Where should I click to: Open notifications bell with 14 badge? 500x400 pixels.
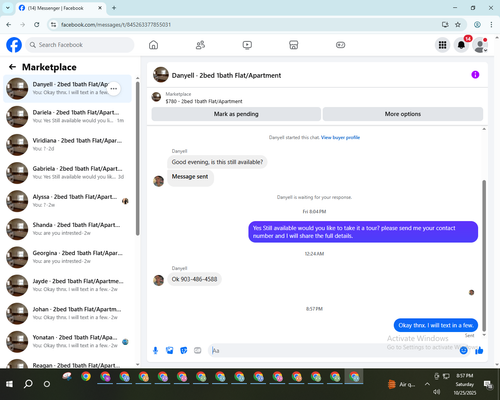[x=462, y=45]
